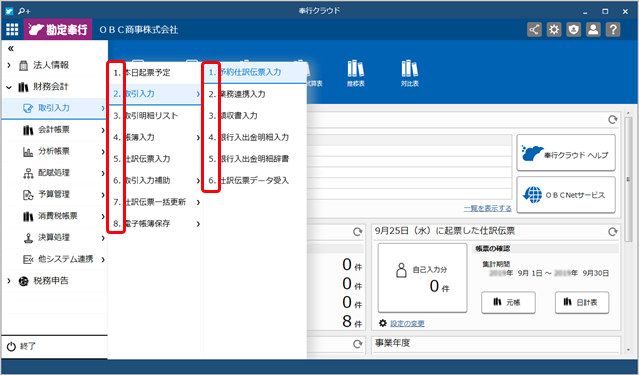
Task: Select 2. 業務連携入力 submenu item
Action: click(x=255, y=94)
